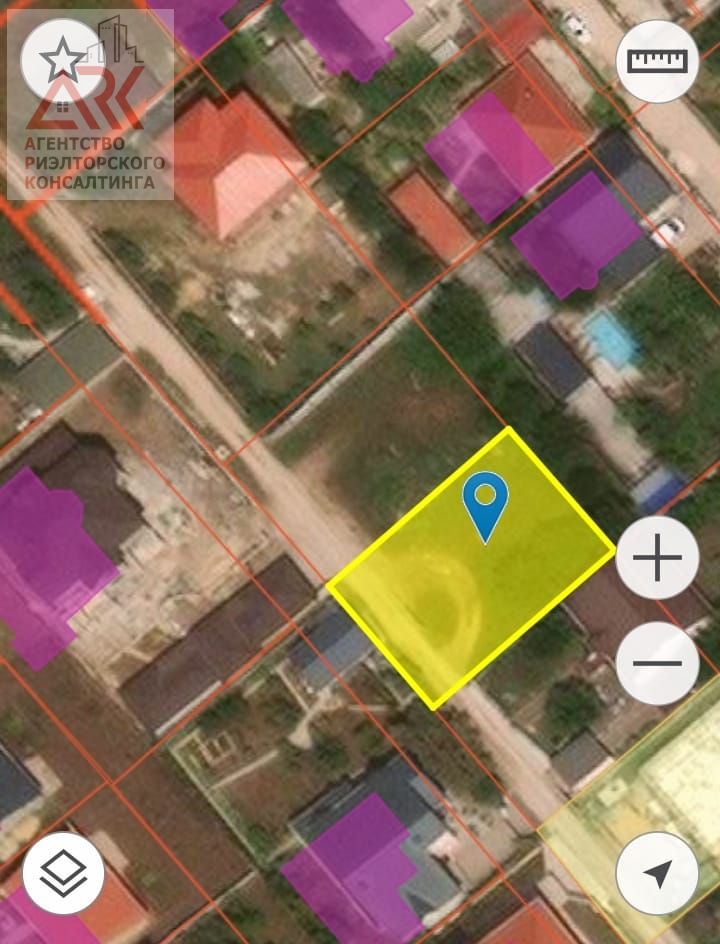Center map on my location arrow
Screen dimensions: 720x944
click(x=657, y=873)
